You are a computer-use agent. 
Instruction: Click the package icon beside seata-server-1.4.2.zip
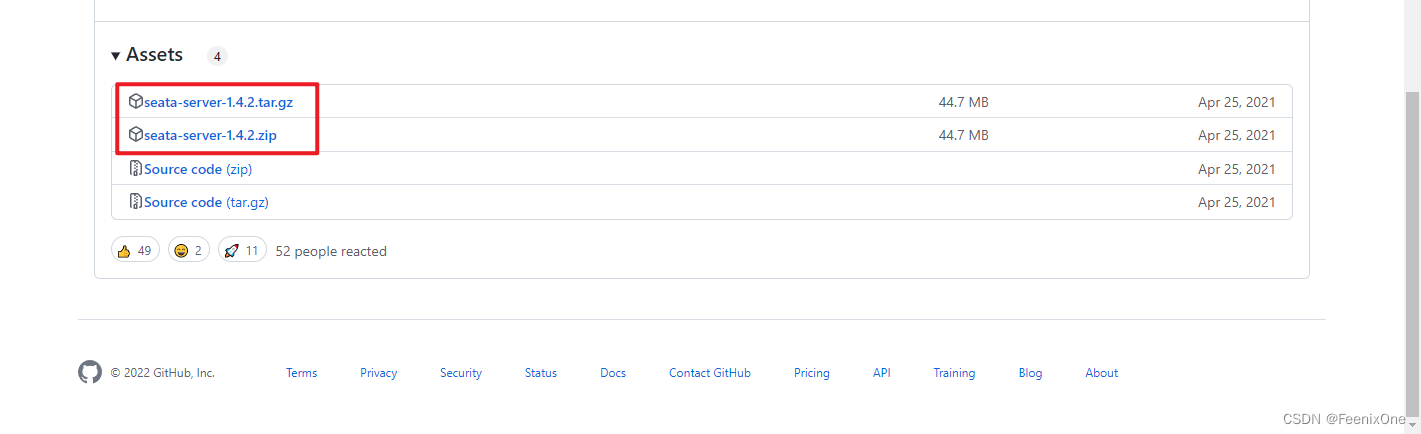click(136, 135)
